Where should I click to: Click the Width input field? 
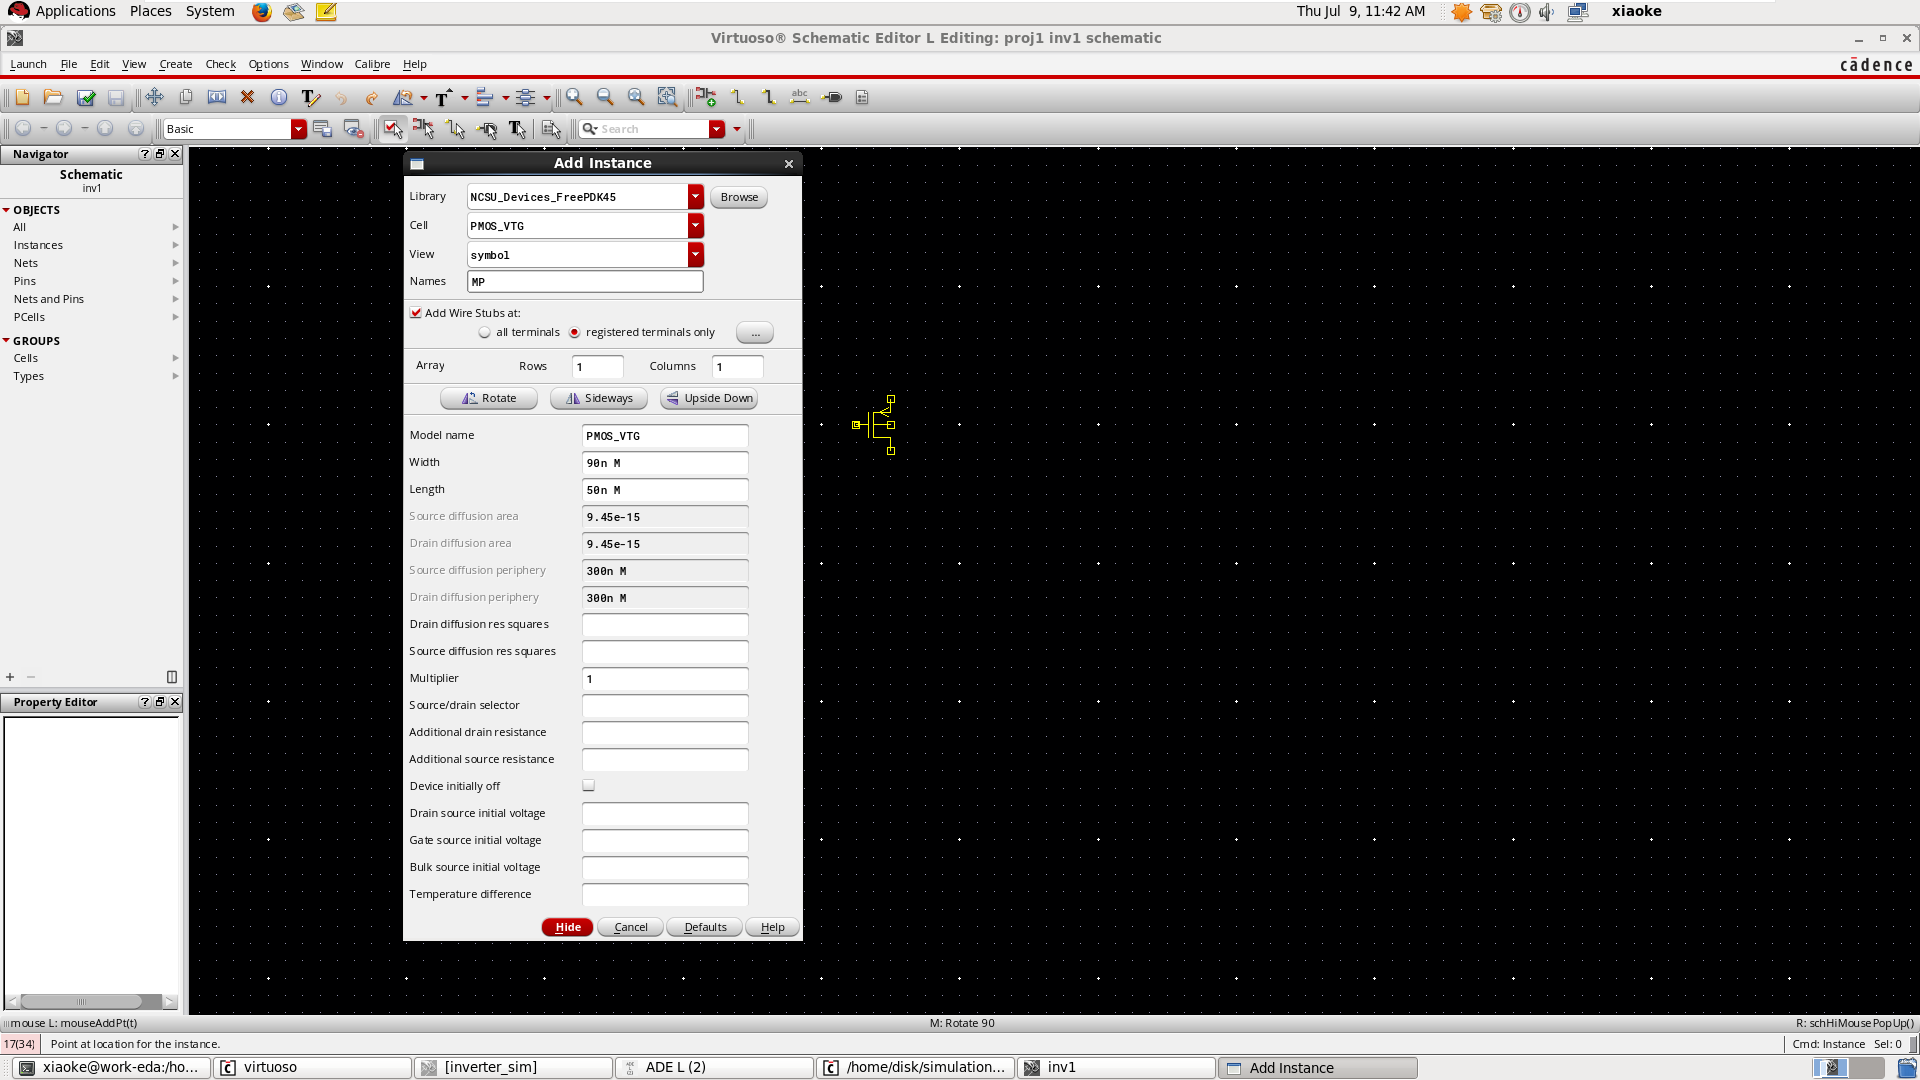[664, 463]
